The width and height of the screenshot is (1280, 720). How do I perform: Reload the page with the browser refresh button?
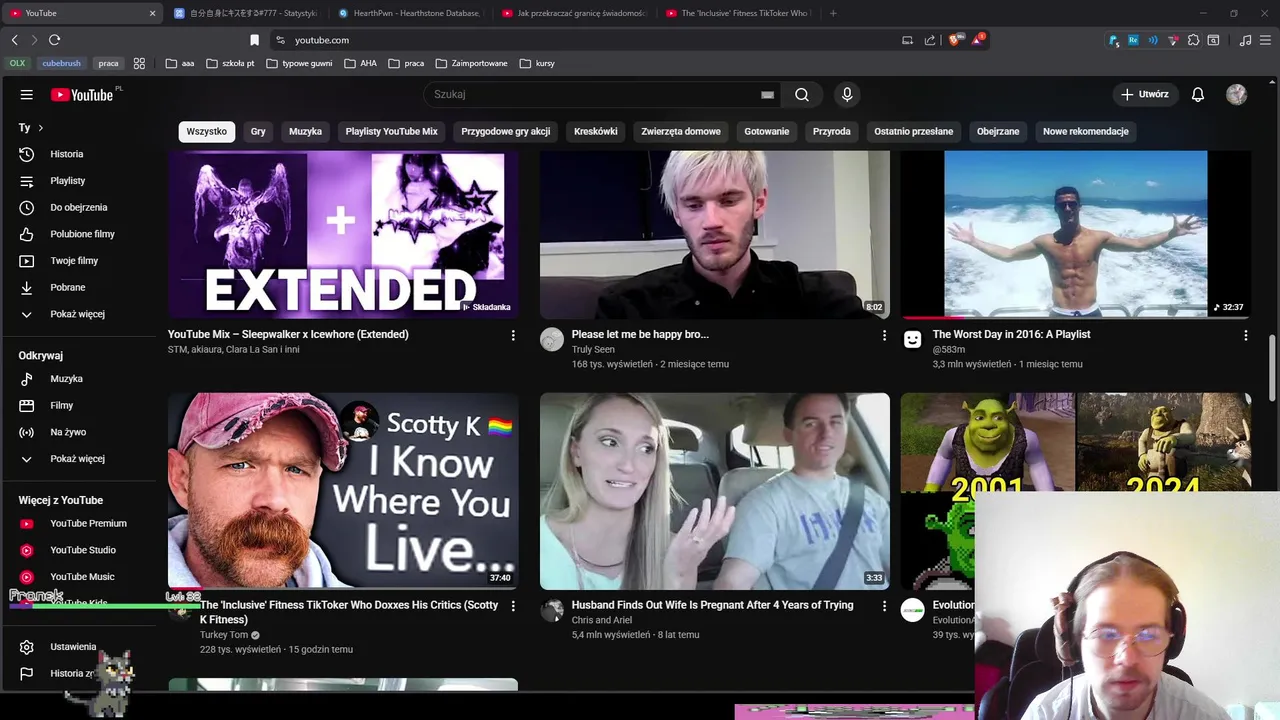54,40
